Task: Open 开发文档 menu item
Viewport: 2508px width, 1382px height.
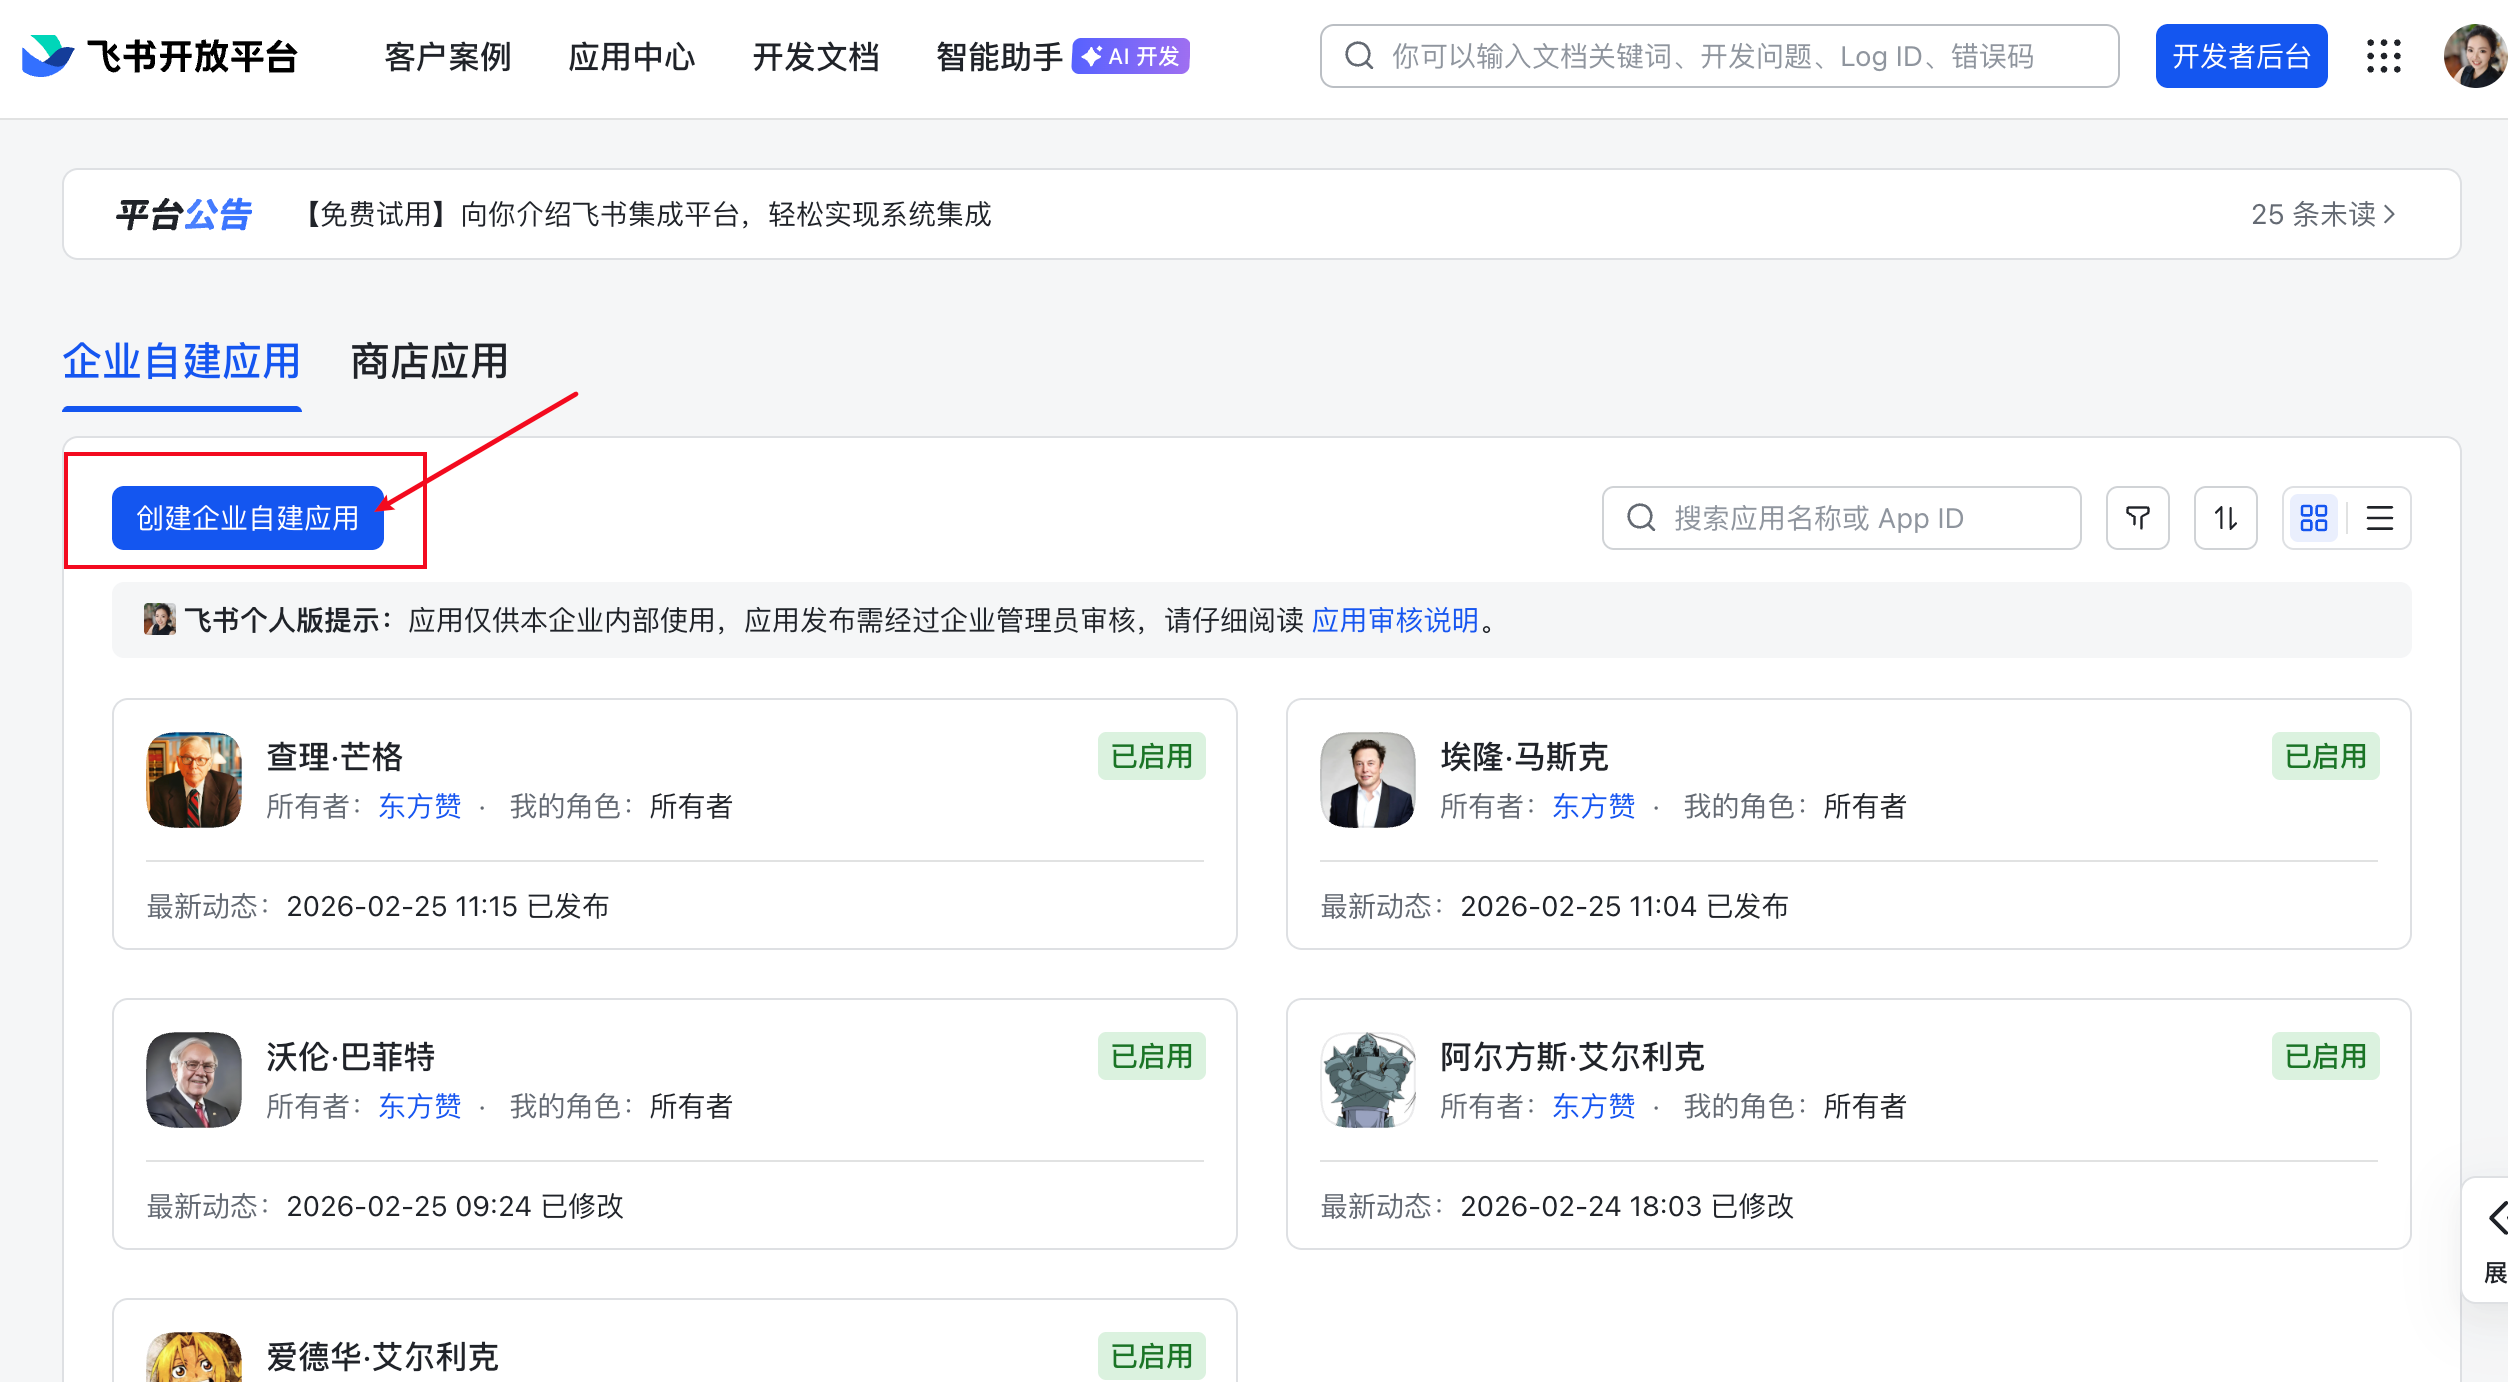Action: (x=815, y=57)
